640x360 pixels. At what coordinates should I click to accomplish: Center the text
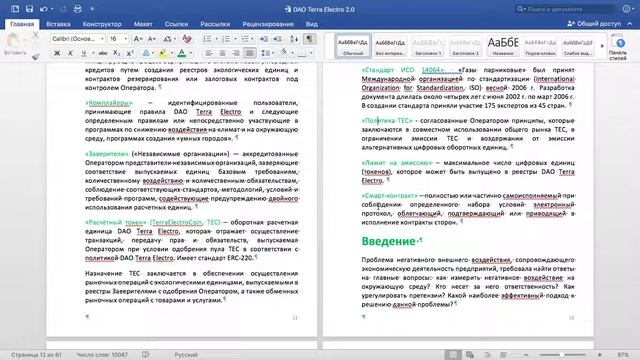[222, 53]
